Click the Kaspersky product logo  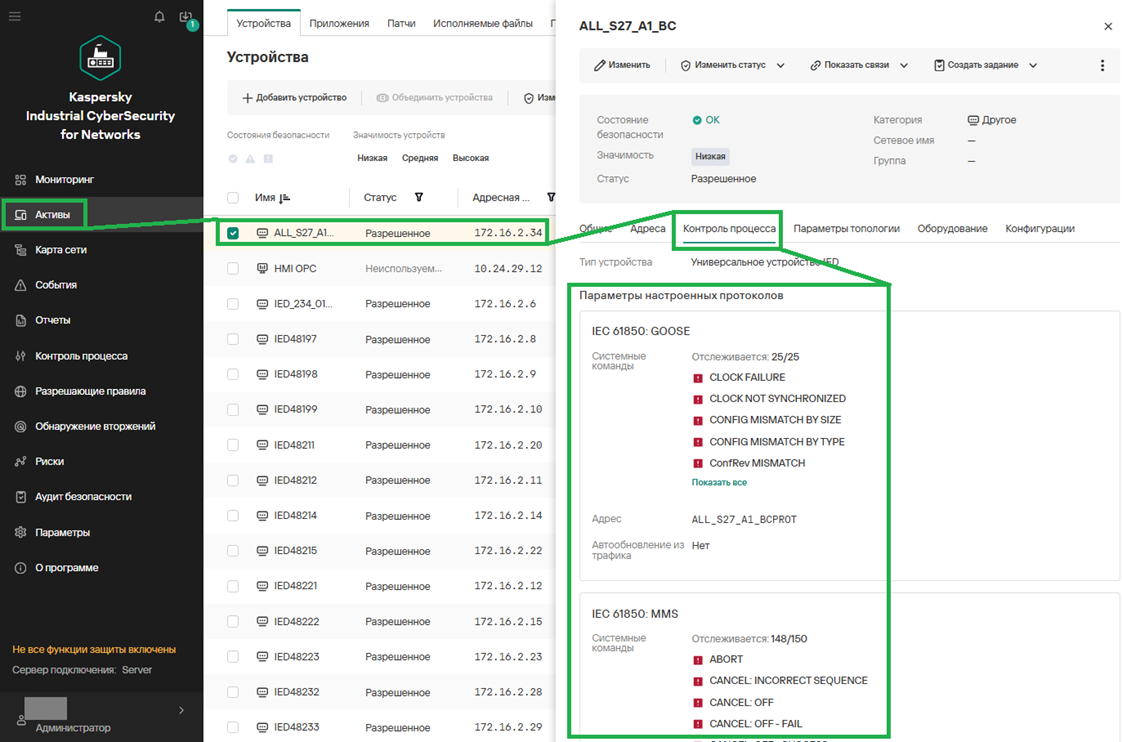pos(100,58)
